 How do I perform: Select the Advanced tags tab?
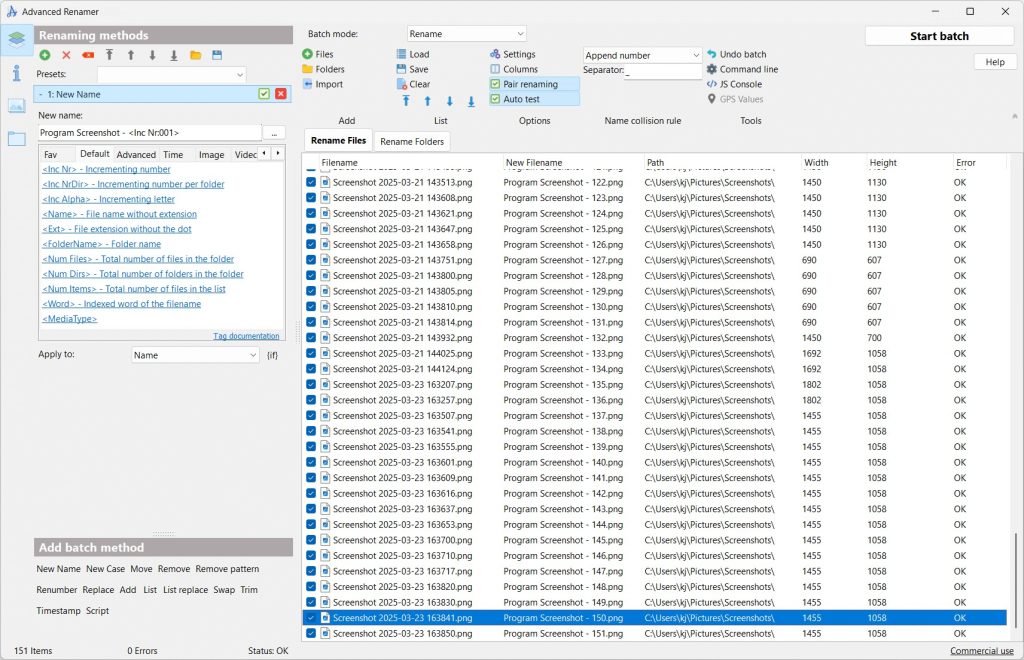tap(136, 155)
